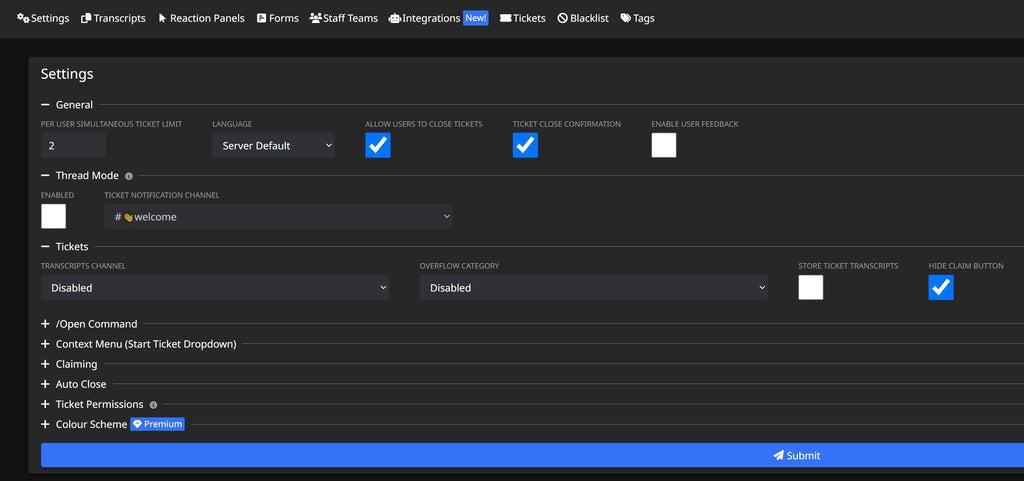Enable the User Feedback checkbox
The height and width of the screenshot is (481, 1024).
pyautogui.click(x=664, y=145)
